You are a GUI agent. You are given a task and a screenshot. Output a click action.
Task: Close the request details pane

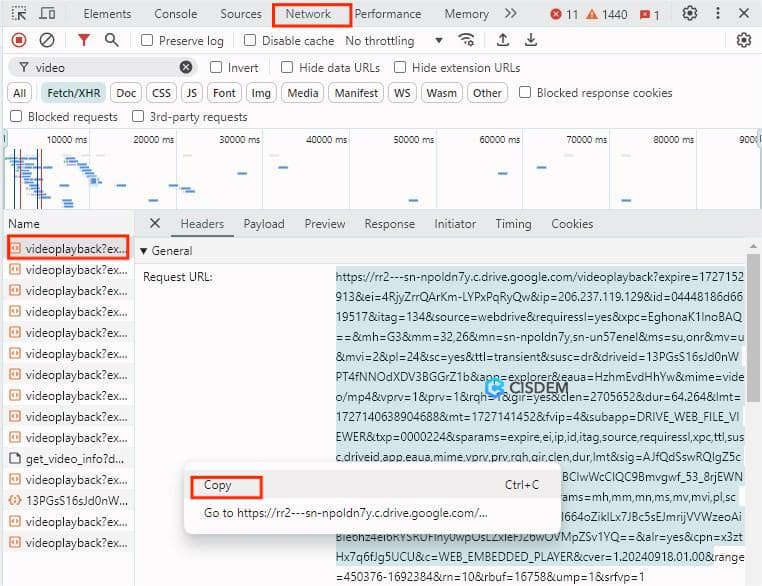pos(155,223)
